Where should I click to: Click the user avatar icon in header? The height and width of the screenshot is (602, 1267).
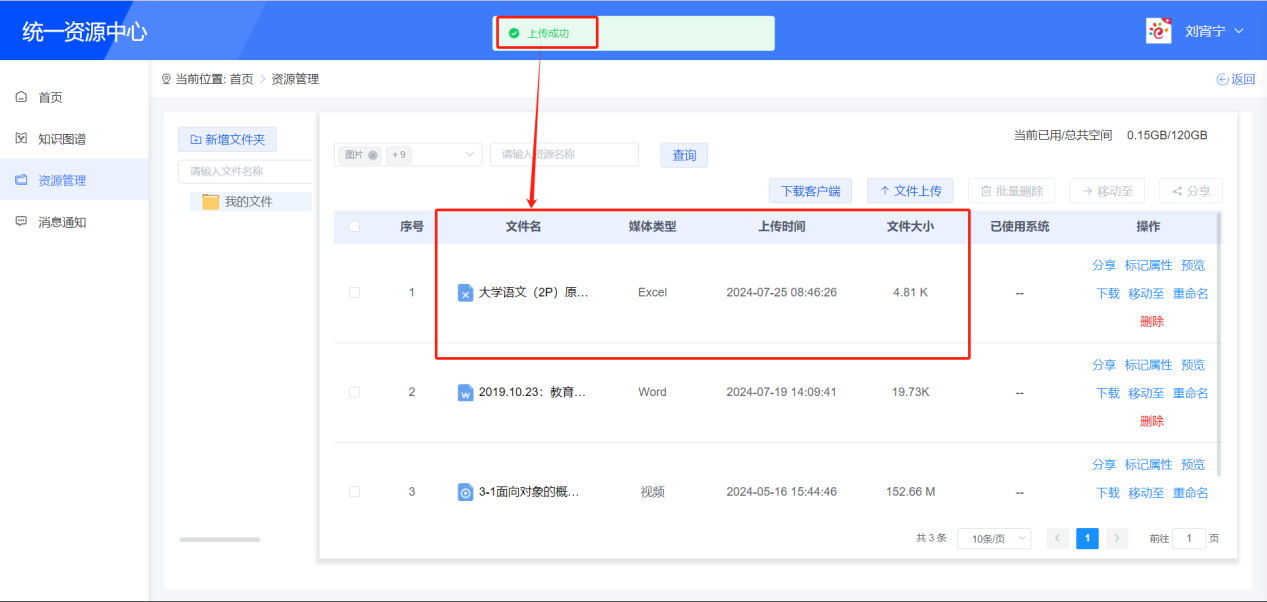pos(1158,31)
